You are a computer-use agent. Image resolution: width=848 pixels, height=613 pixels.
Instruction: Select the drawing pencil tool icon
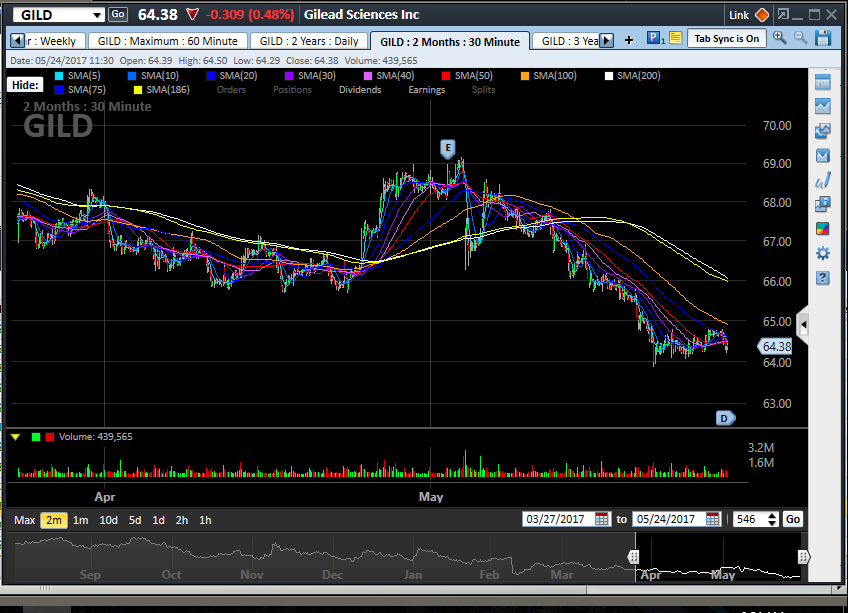coord(823,180)
